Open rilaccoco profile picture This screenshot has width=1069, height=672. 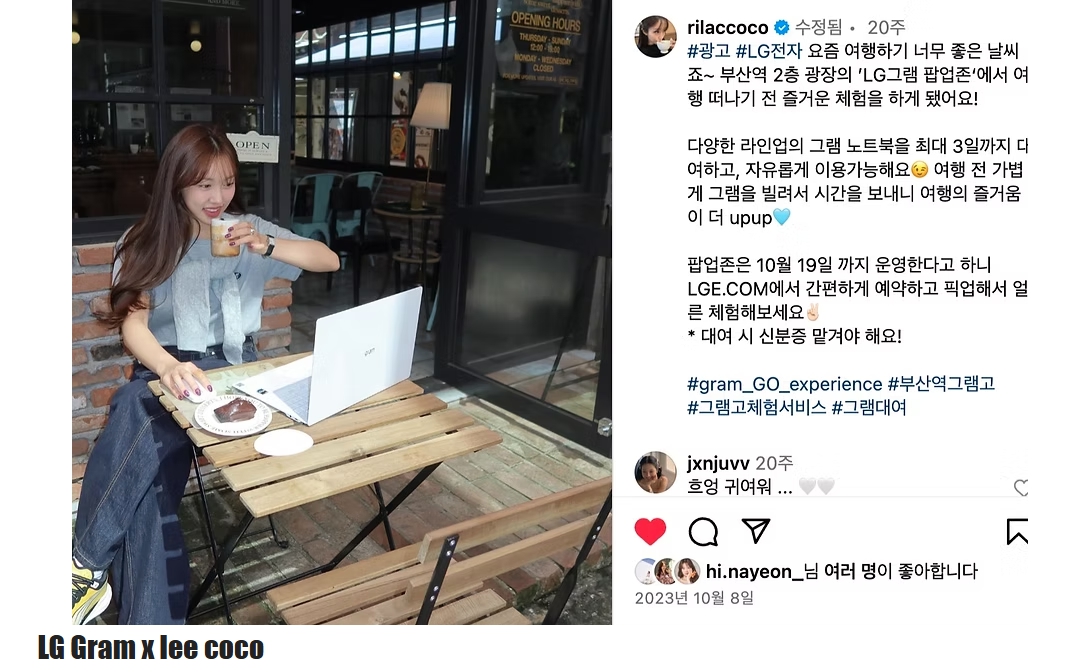click(655, 37)
